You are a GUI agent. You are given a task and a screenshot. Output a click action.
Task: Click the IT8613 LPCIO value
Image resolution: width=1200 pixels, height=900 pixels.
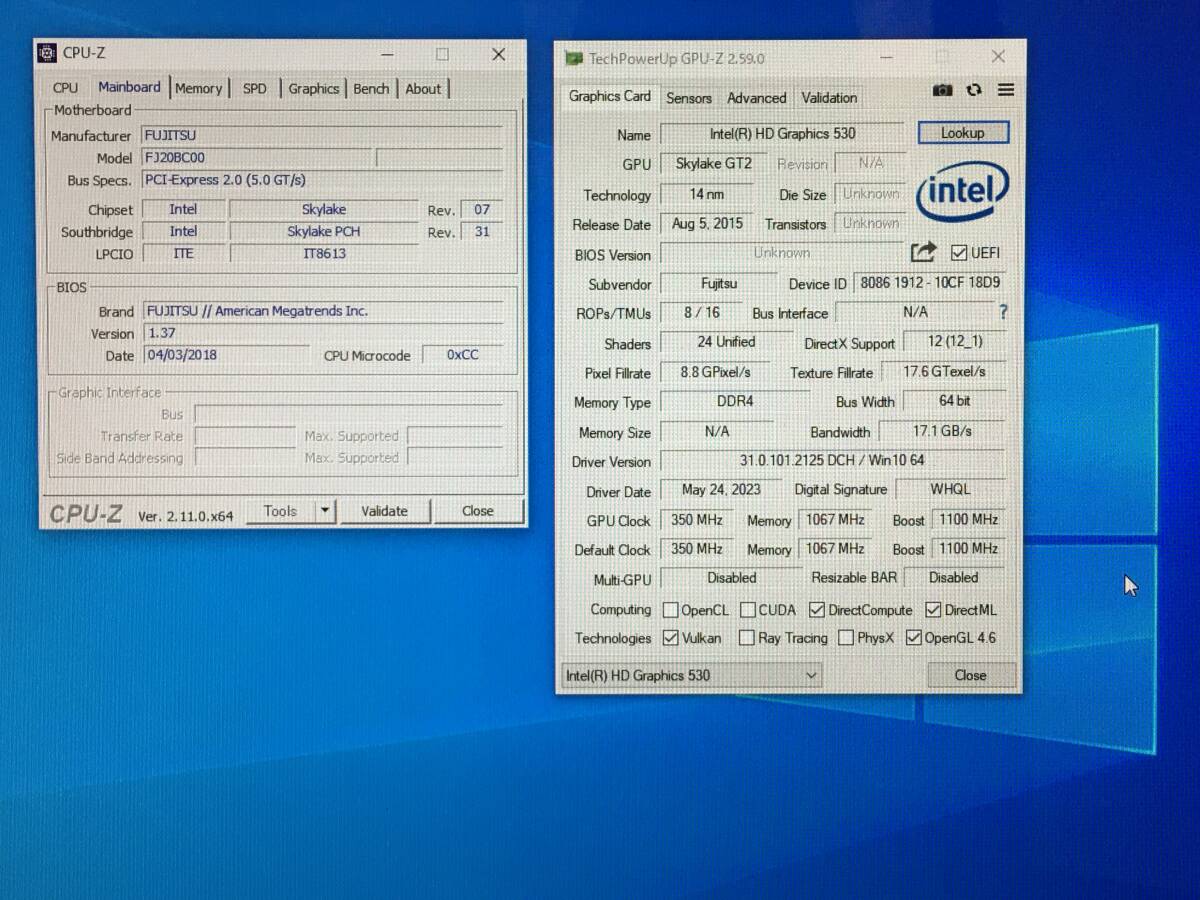pos(324,254)
